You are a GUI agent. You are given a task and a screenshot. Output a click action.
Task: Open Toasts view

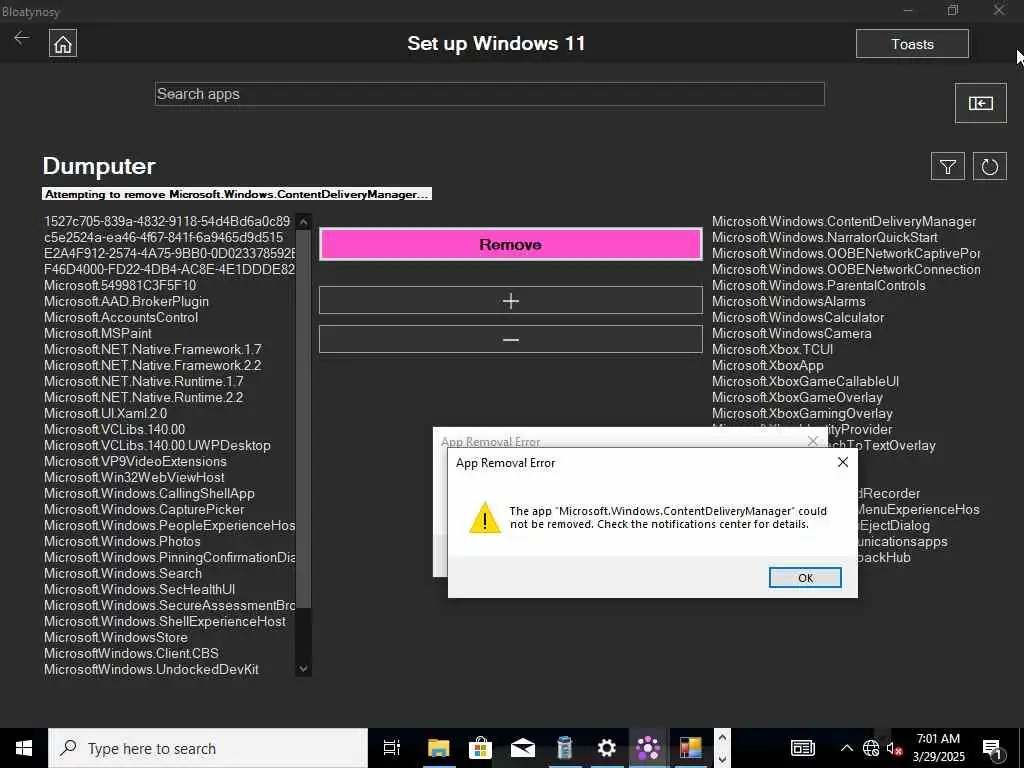click(912, 44)
